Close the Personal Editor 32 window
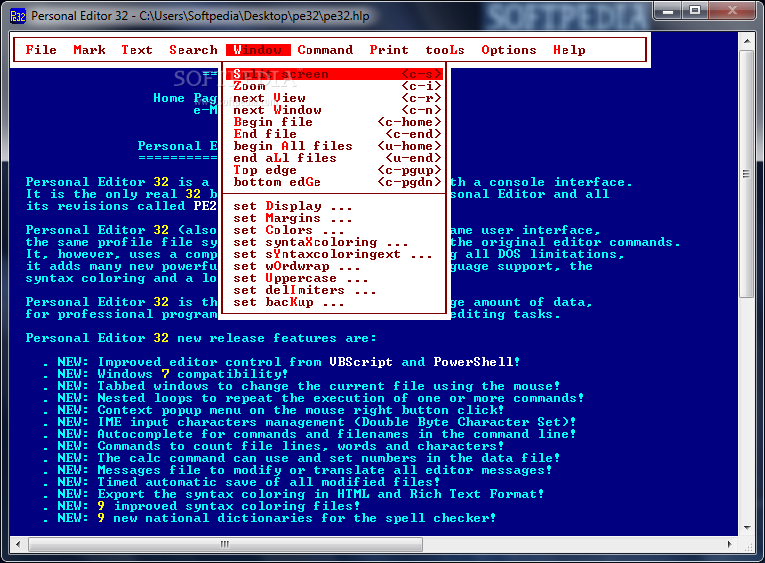This screenshot has height=563, width=765. click(732, 10)
